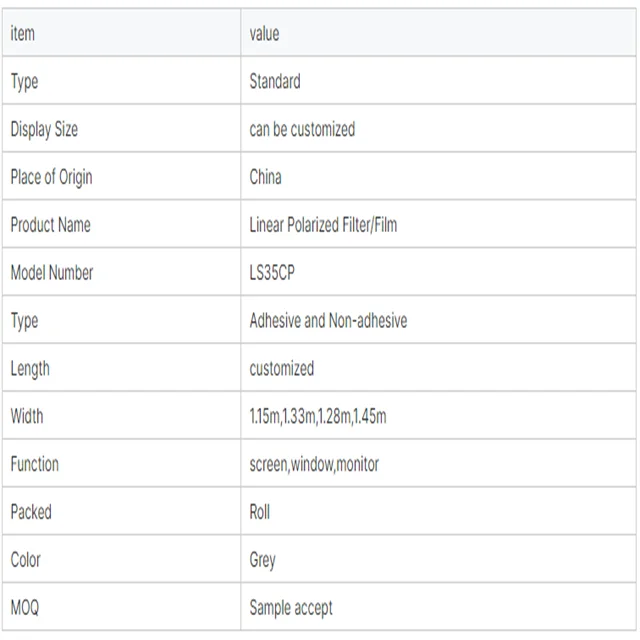Click the "Model Number" label
640x640 pixels.
[52, 272]
